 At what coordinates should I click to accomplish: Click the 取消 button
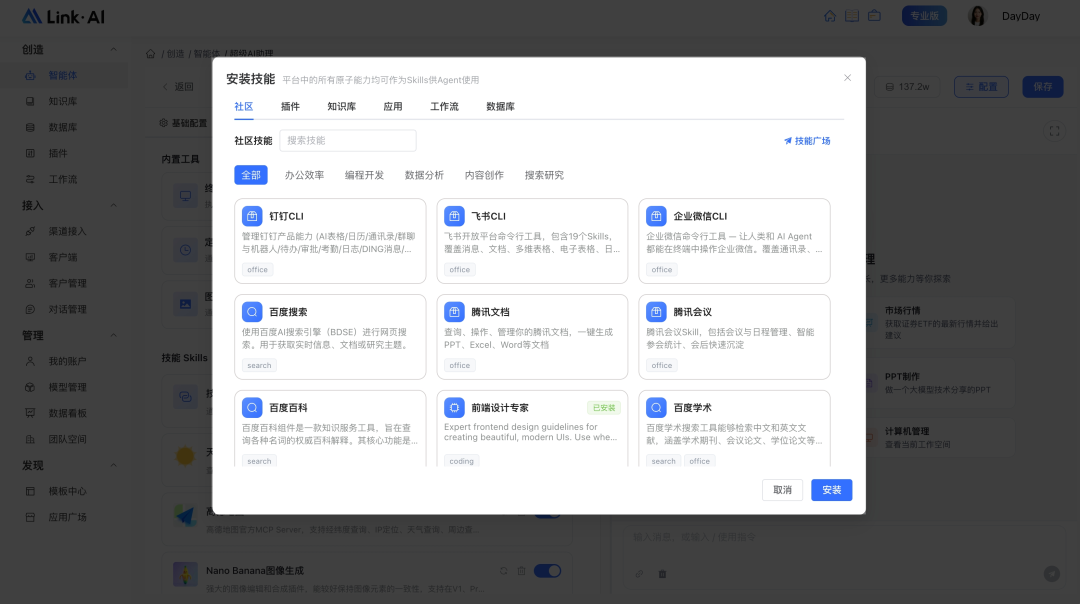782,490
